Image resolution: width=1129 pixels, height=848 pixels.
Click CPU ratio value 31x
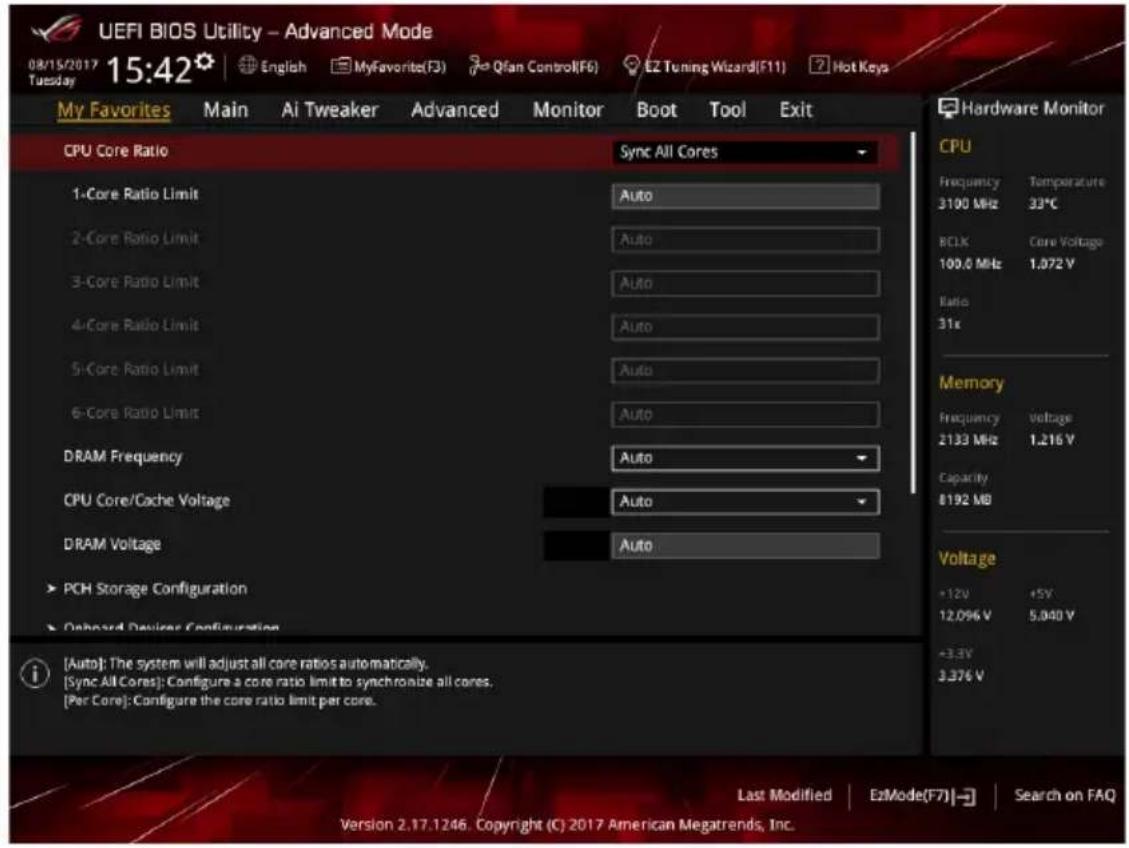point(949,324)
